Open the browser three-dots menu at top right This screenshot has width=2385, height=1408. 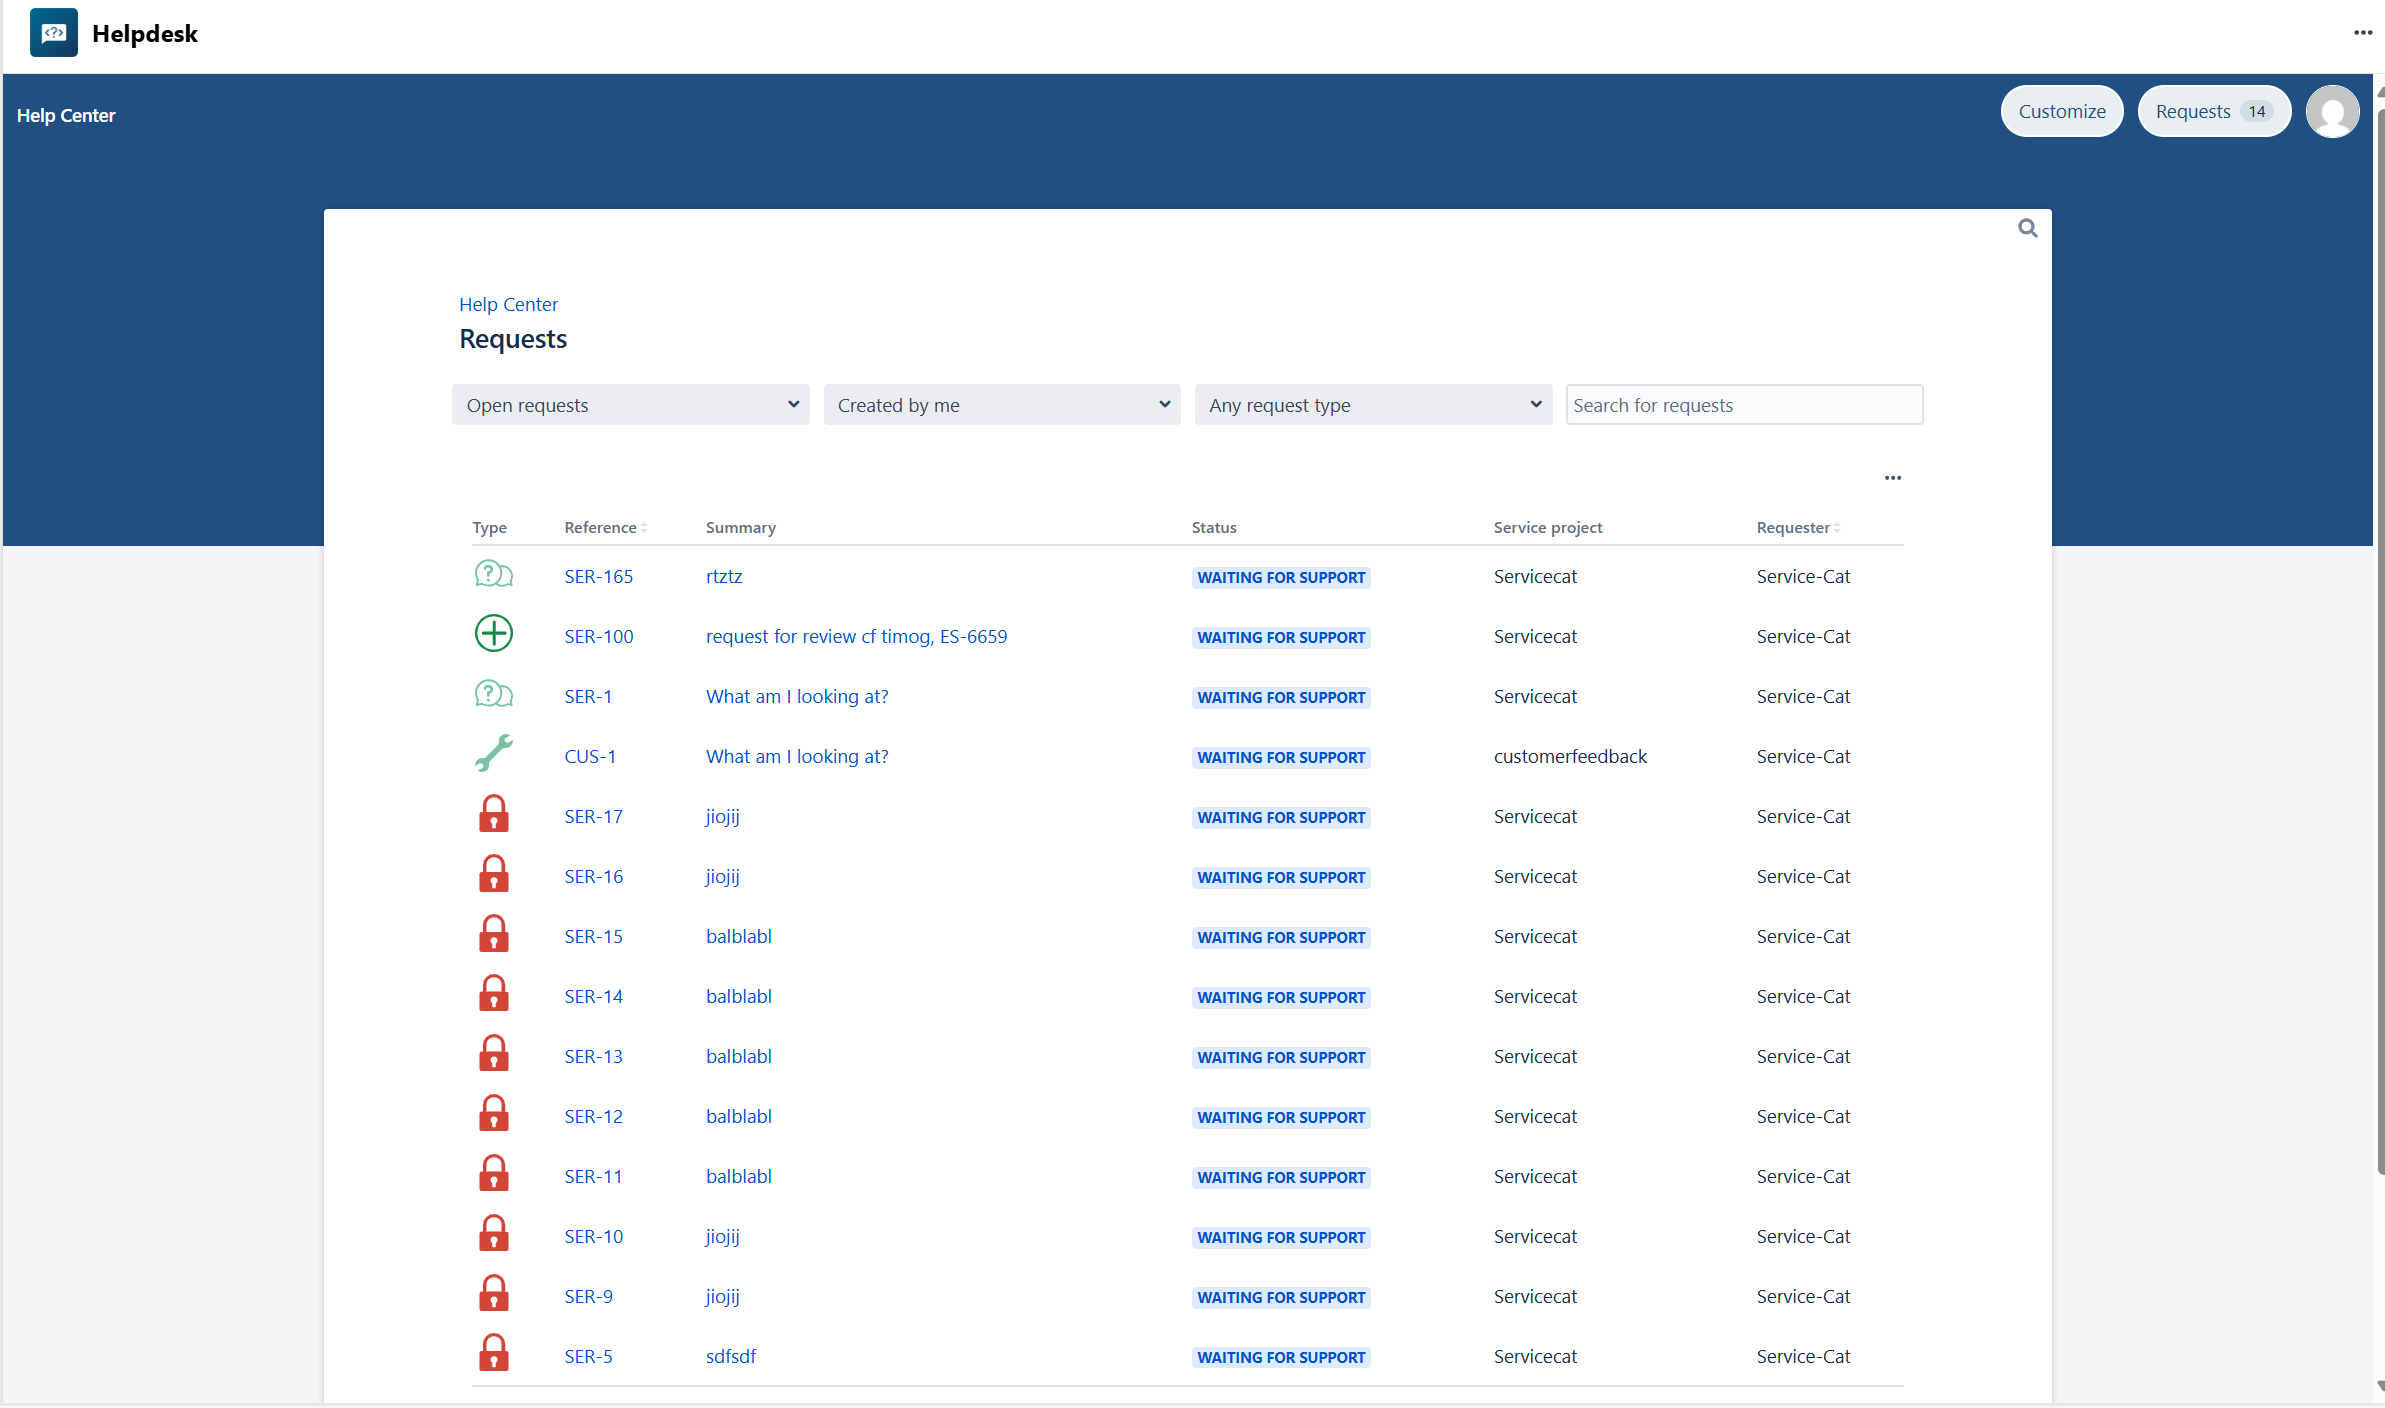pos(2362,33)
